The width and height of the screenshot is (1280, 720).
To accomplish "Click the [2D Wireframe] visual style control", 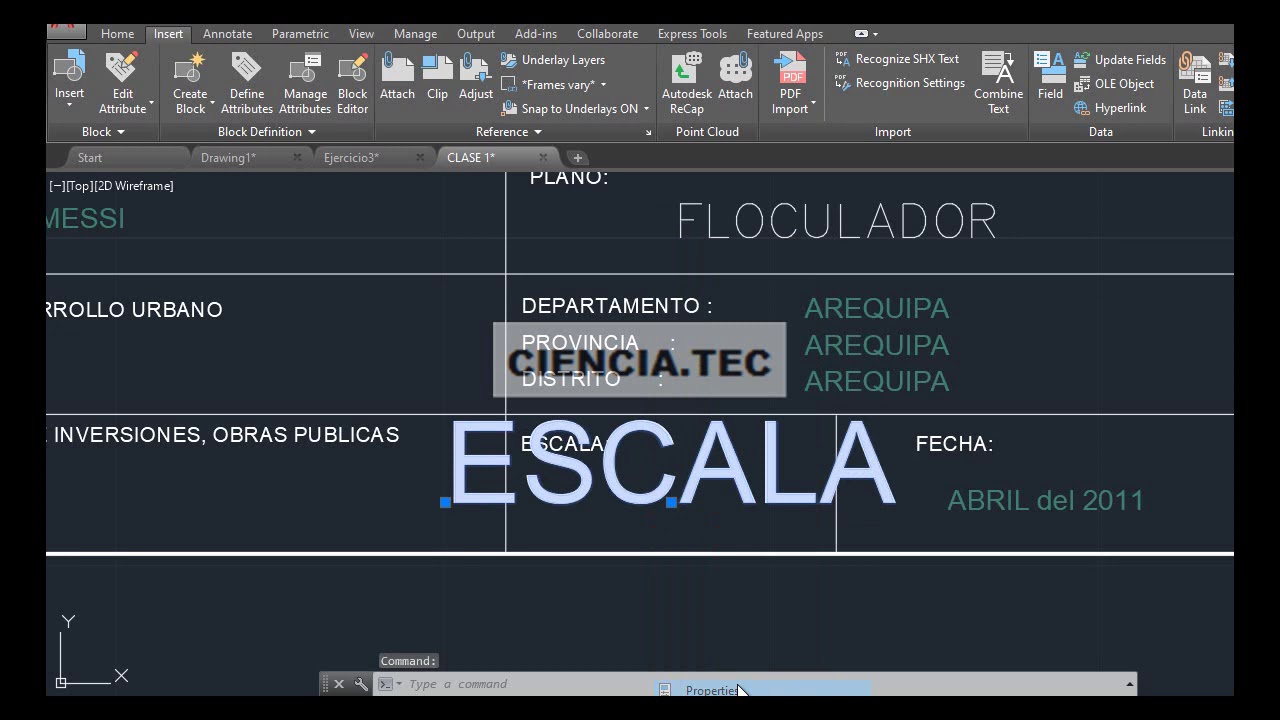I will coord(134,186).
